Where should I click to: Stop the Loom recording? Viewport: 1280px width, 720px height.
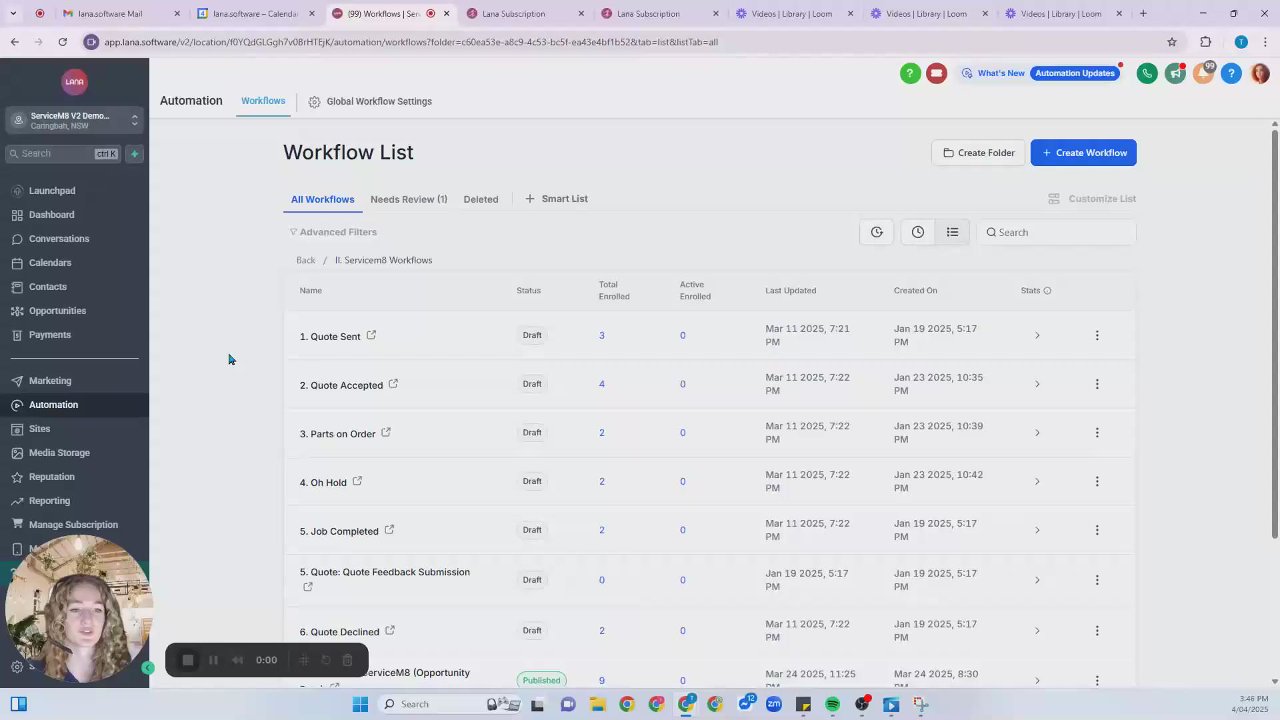click(187, 660)
